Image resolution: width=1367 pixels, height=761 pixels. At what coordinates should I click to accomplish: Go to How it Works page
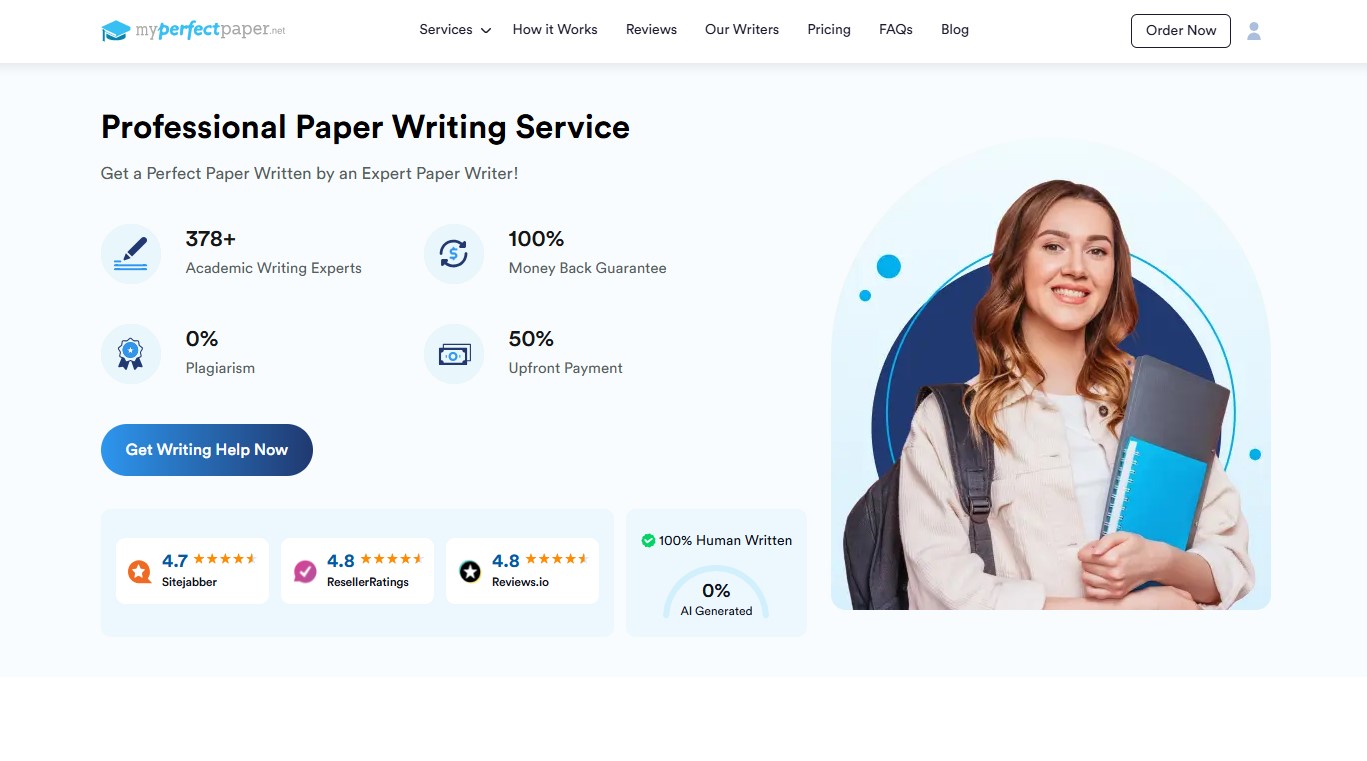coord(555,30)
